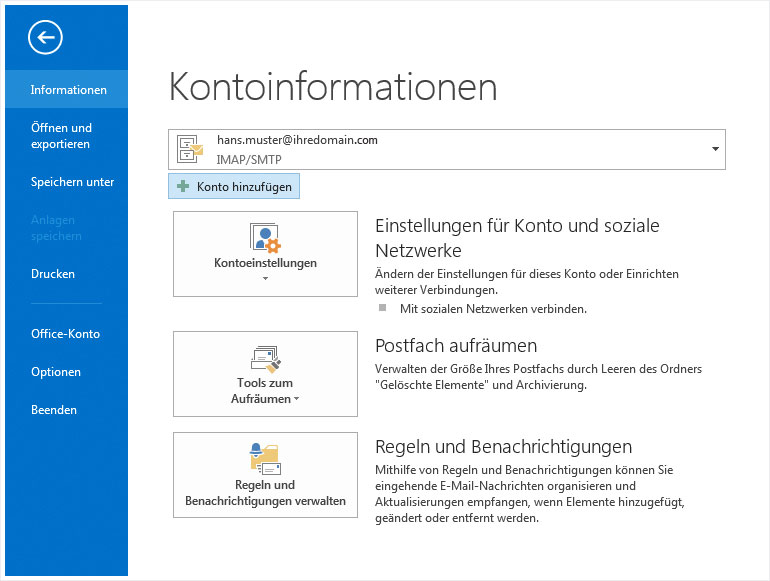Click the Tools zum Aufräumen label

[265, 390]
